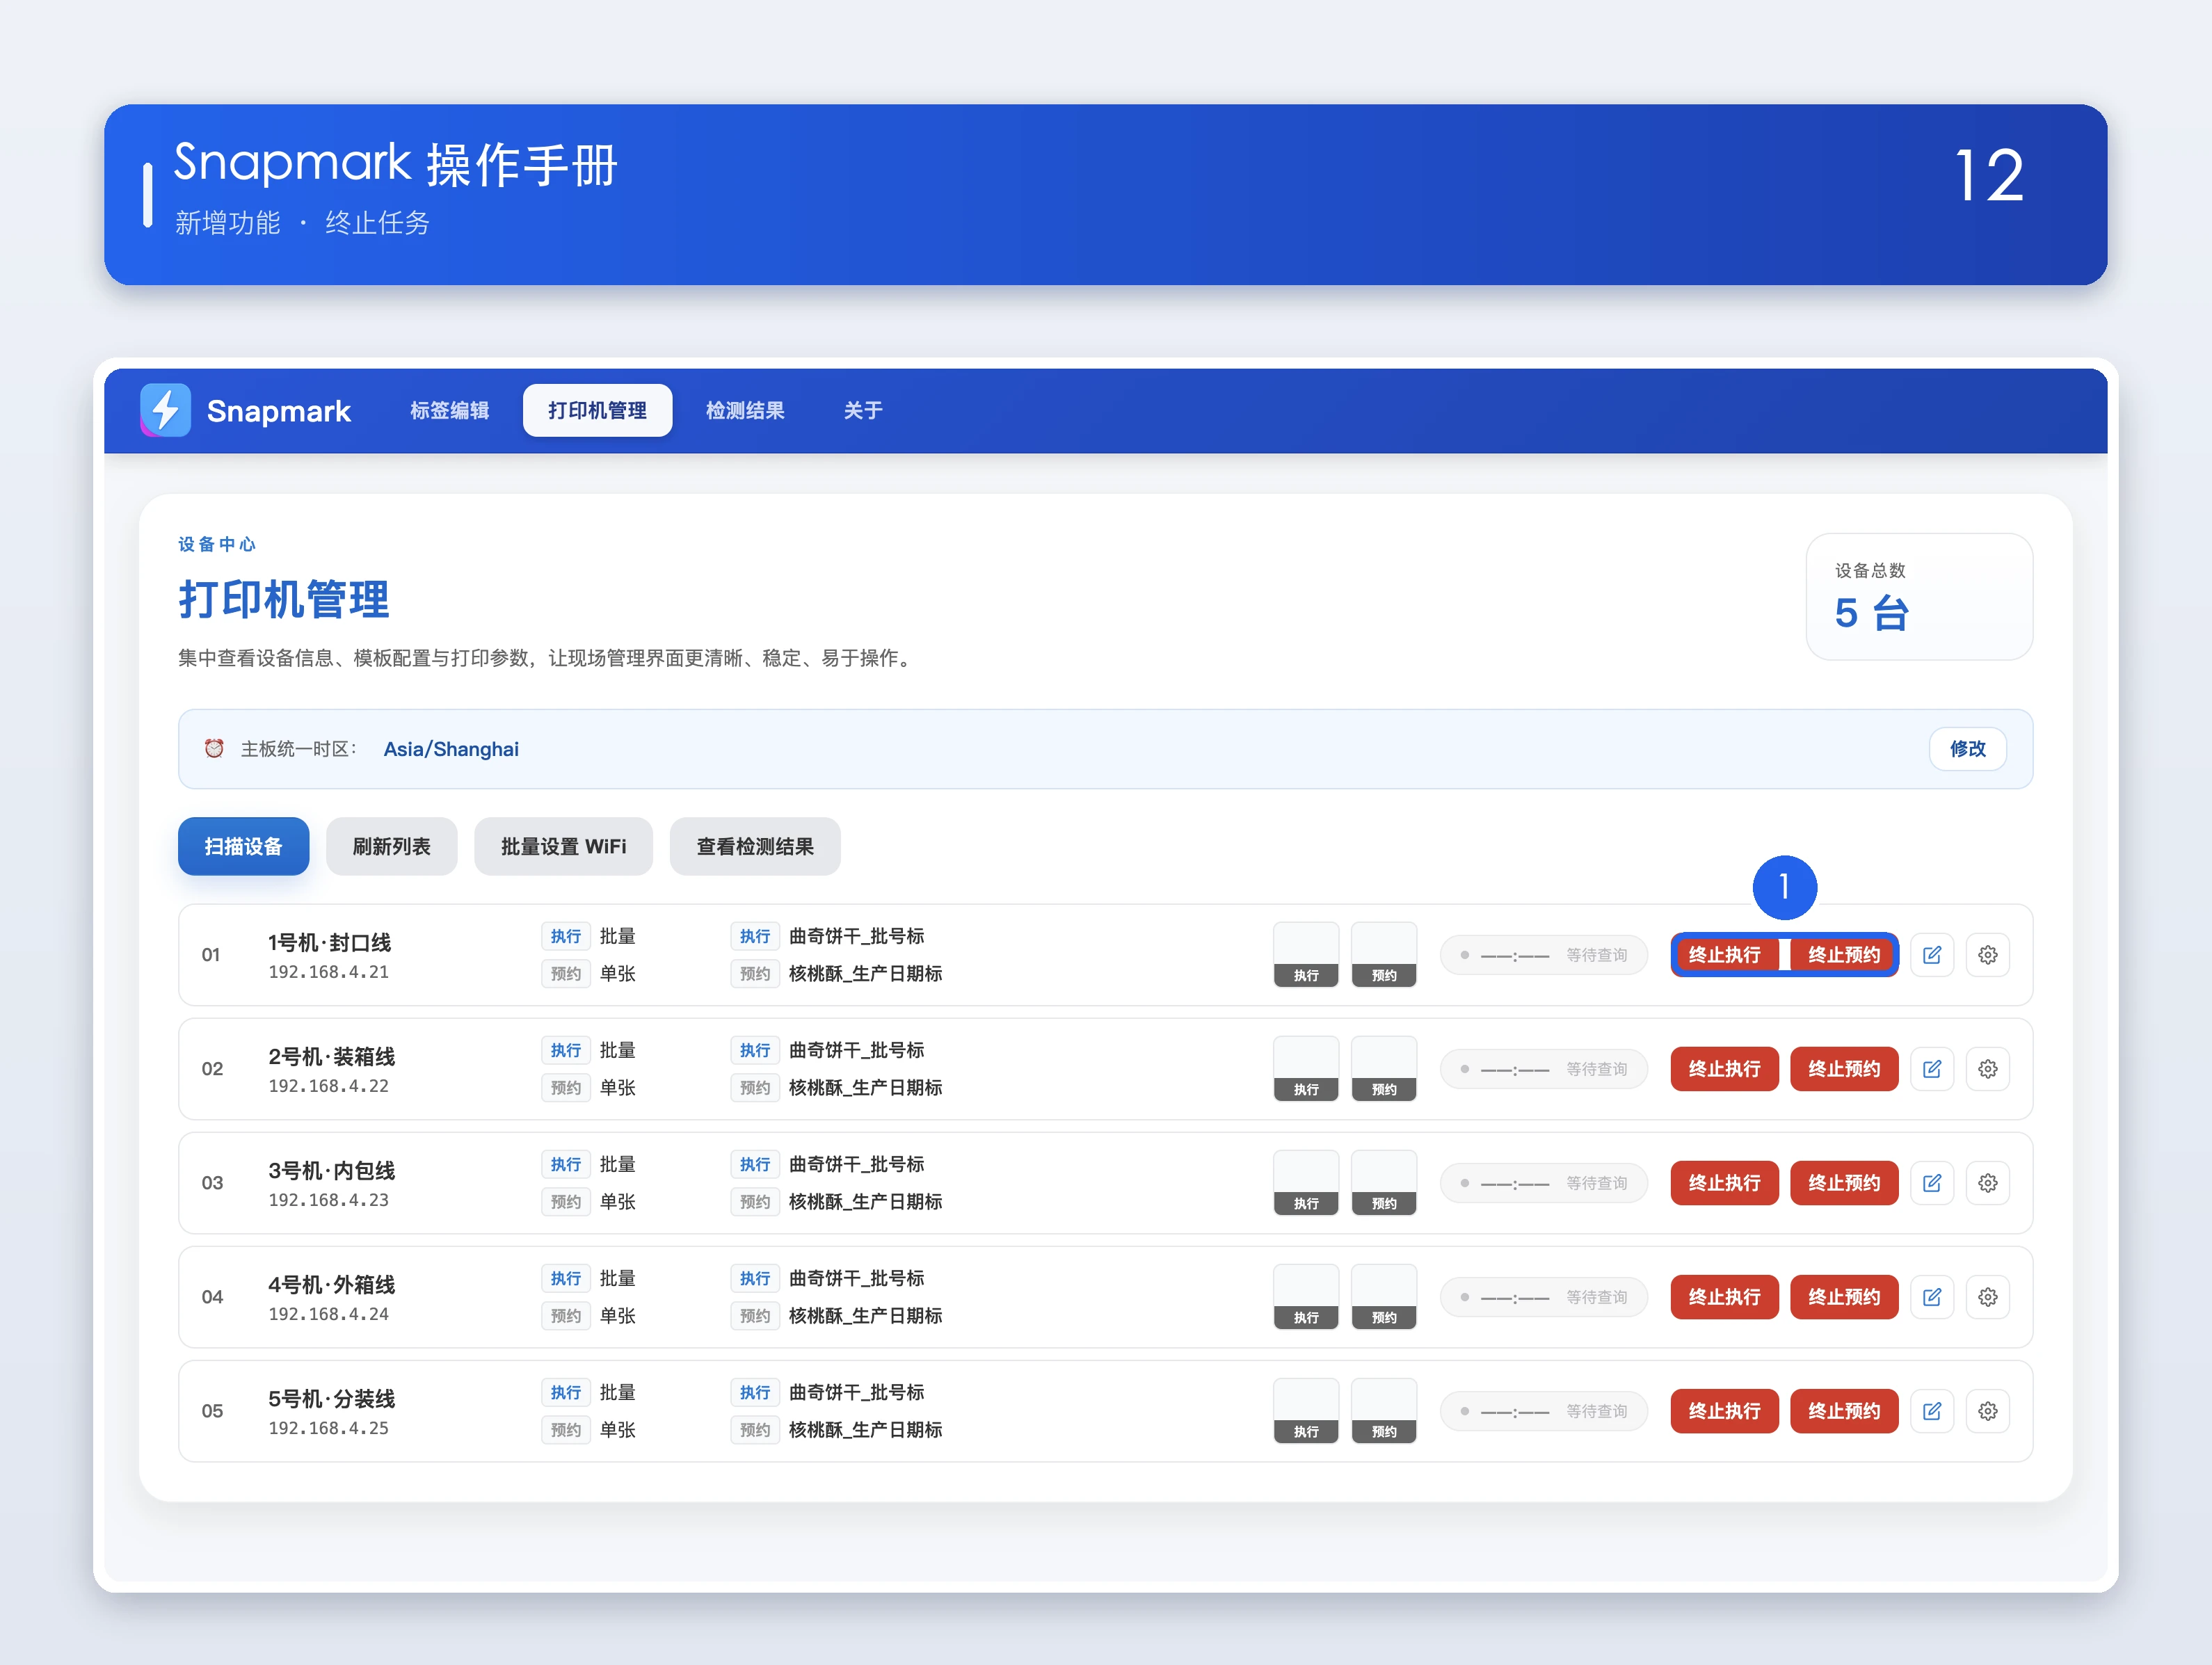Select device name 3号机·内包线

coord(331,1170)
